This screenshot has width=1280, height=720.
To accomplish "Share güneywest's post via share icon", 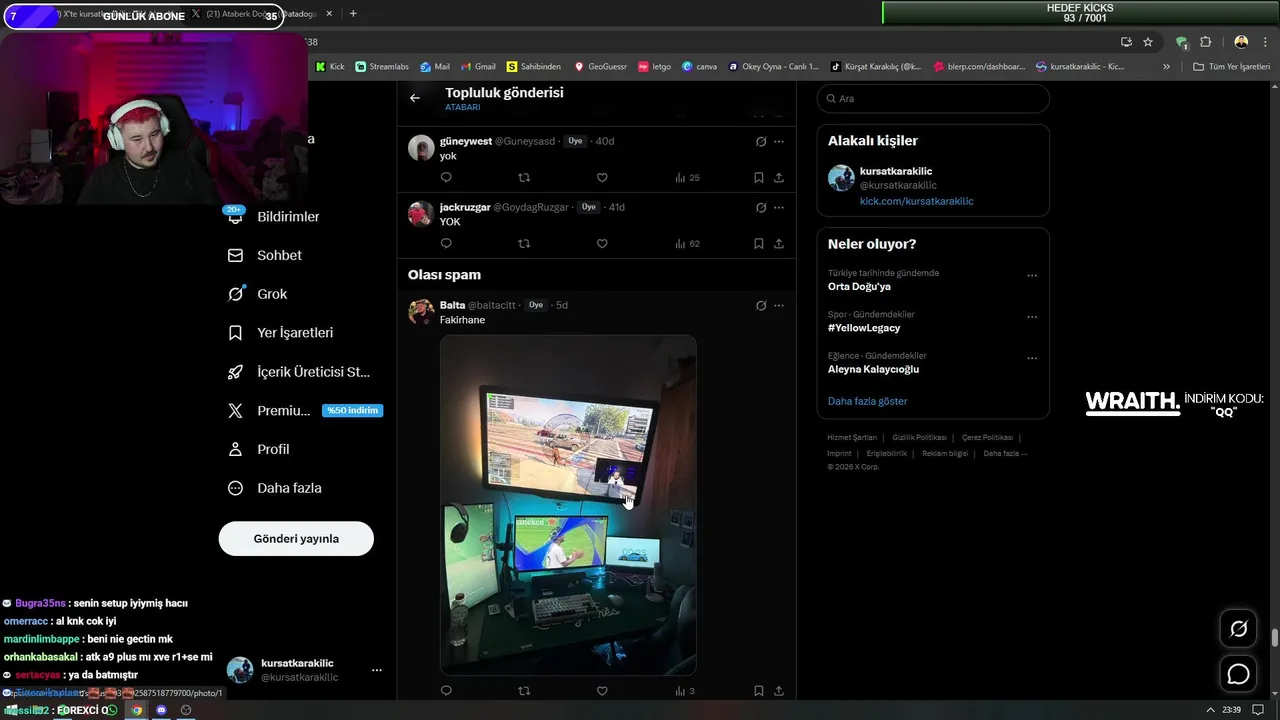I will (x=779, y=177).
